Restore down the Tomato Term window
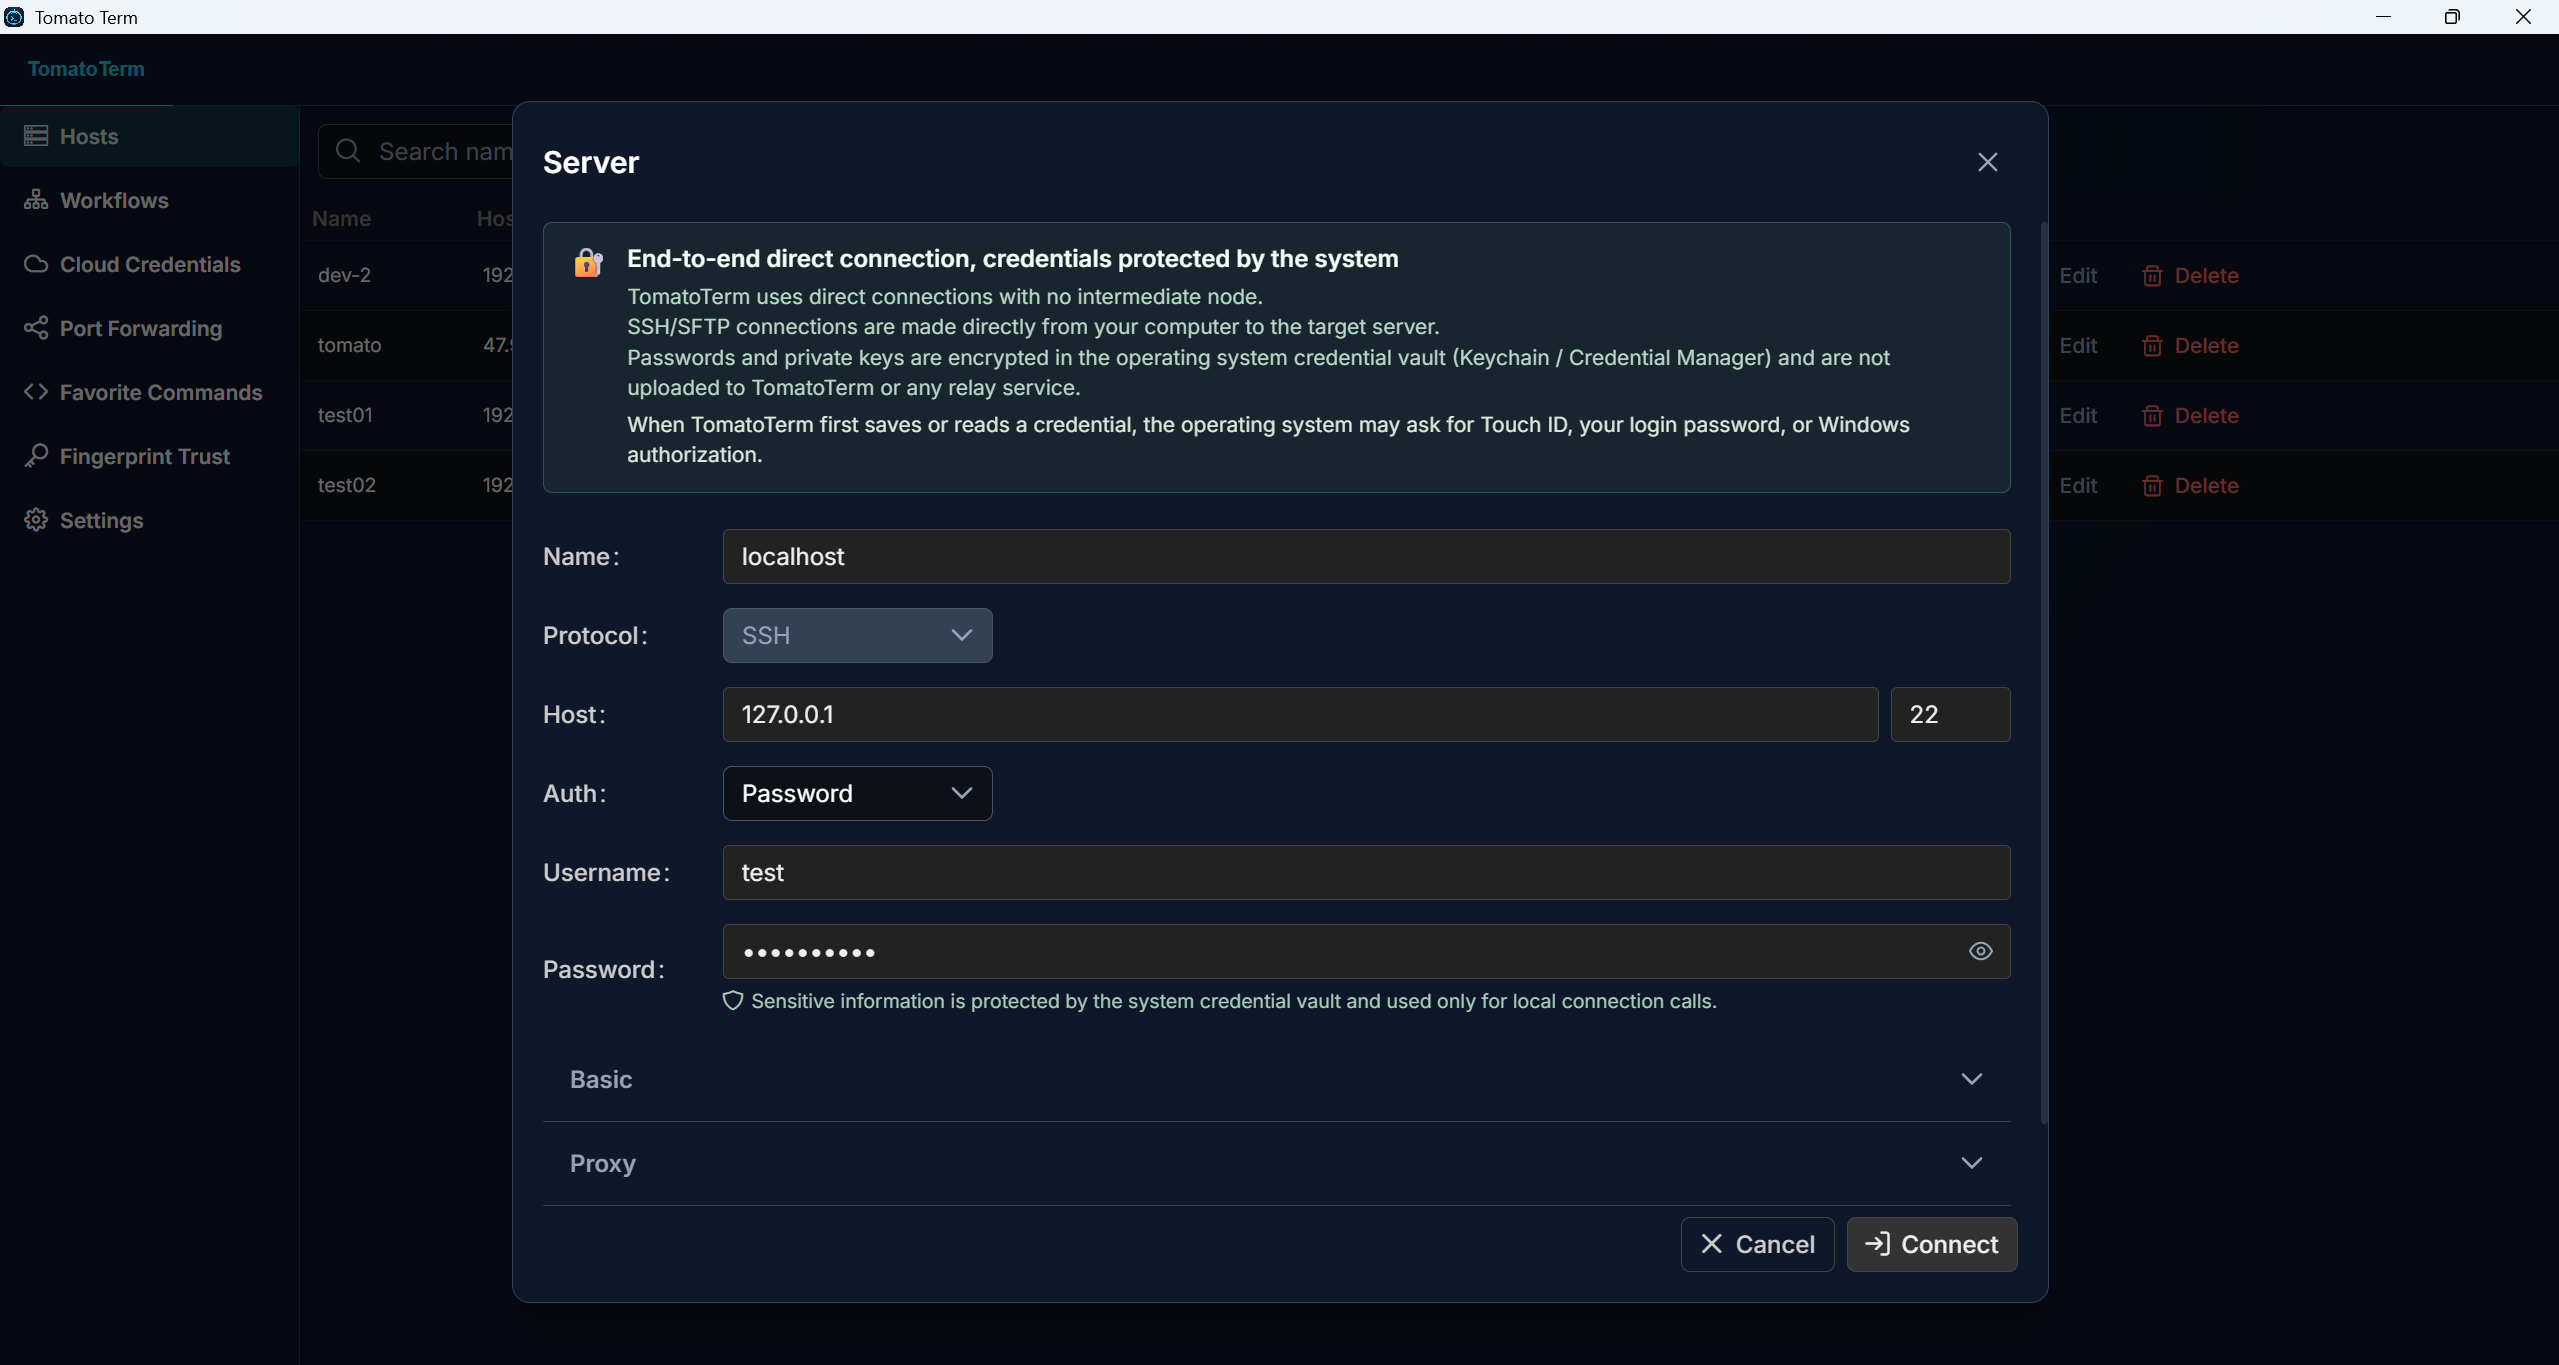Image resolution: width=2559 pixels, height=1365 pixels. point(2452,17)
